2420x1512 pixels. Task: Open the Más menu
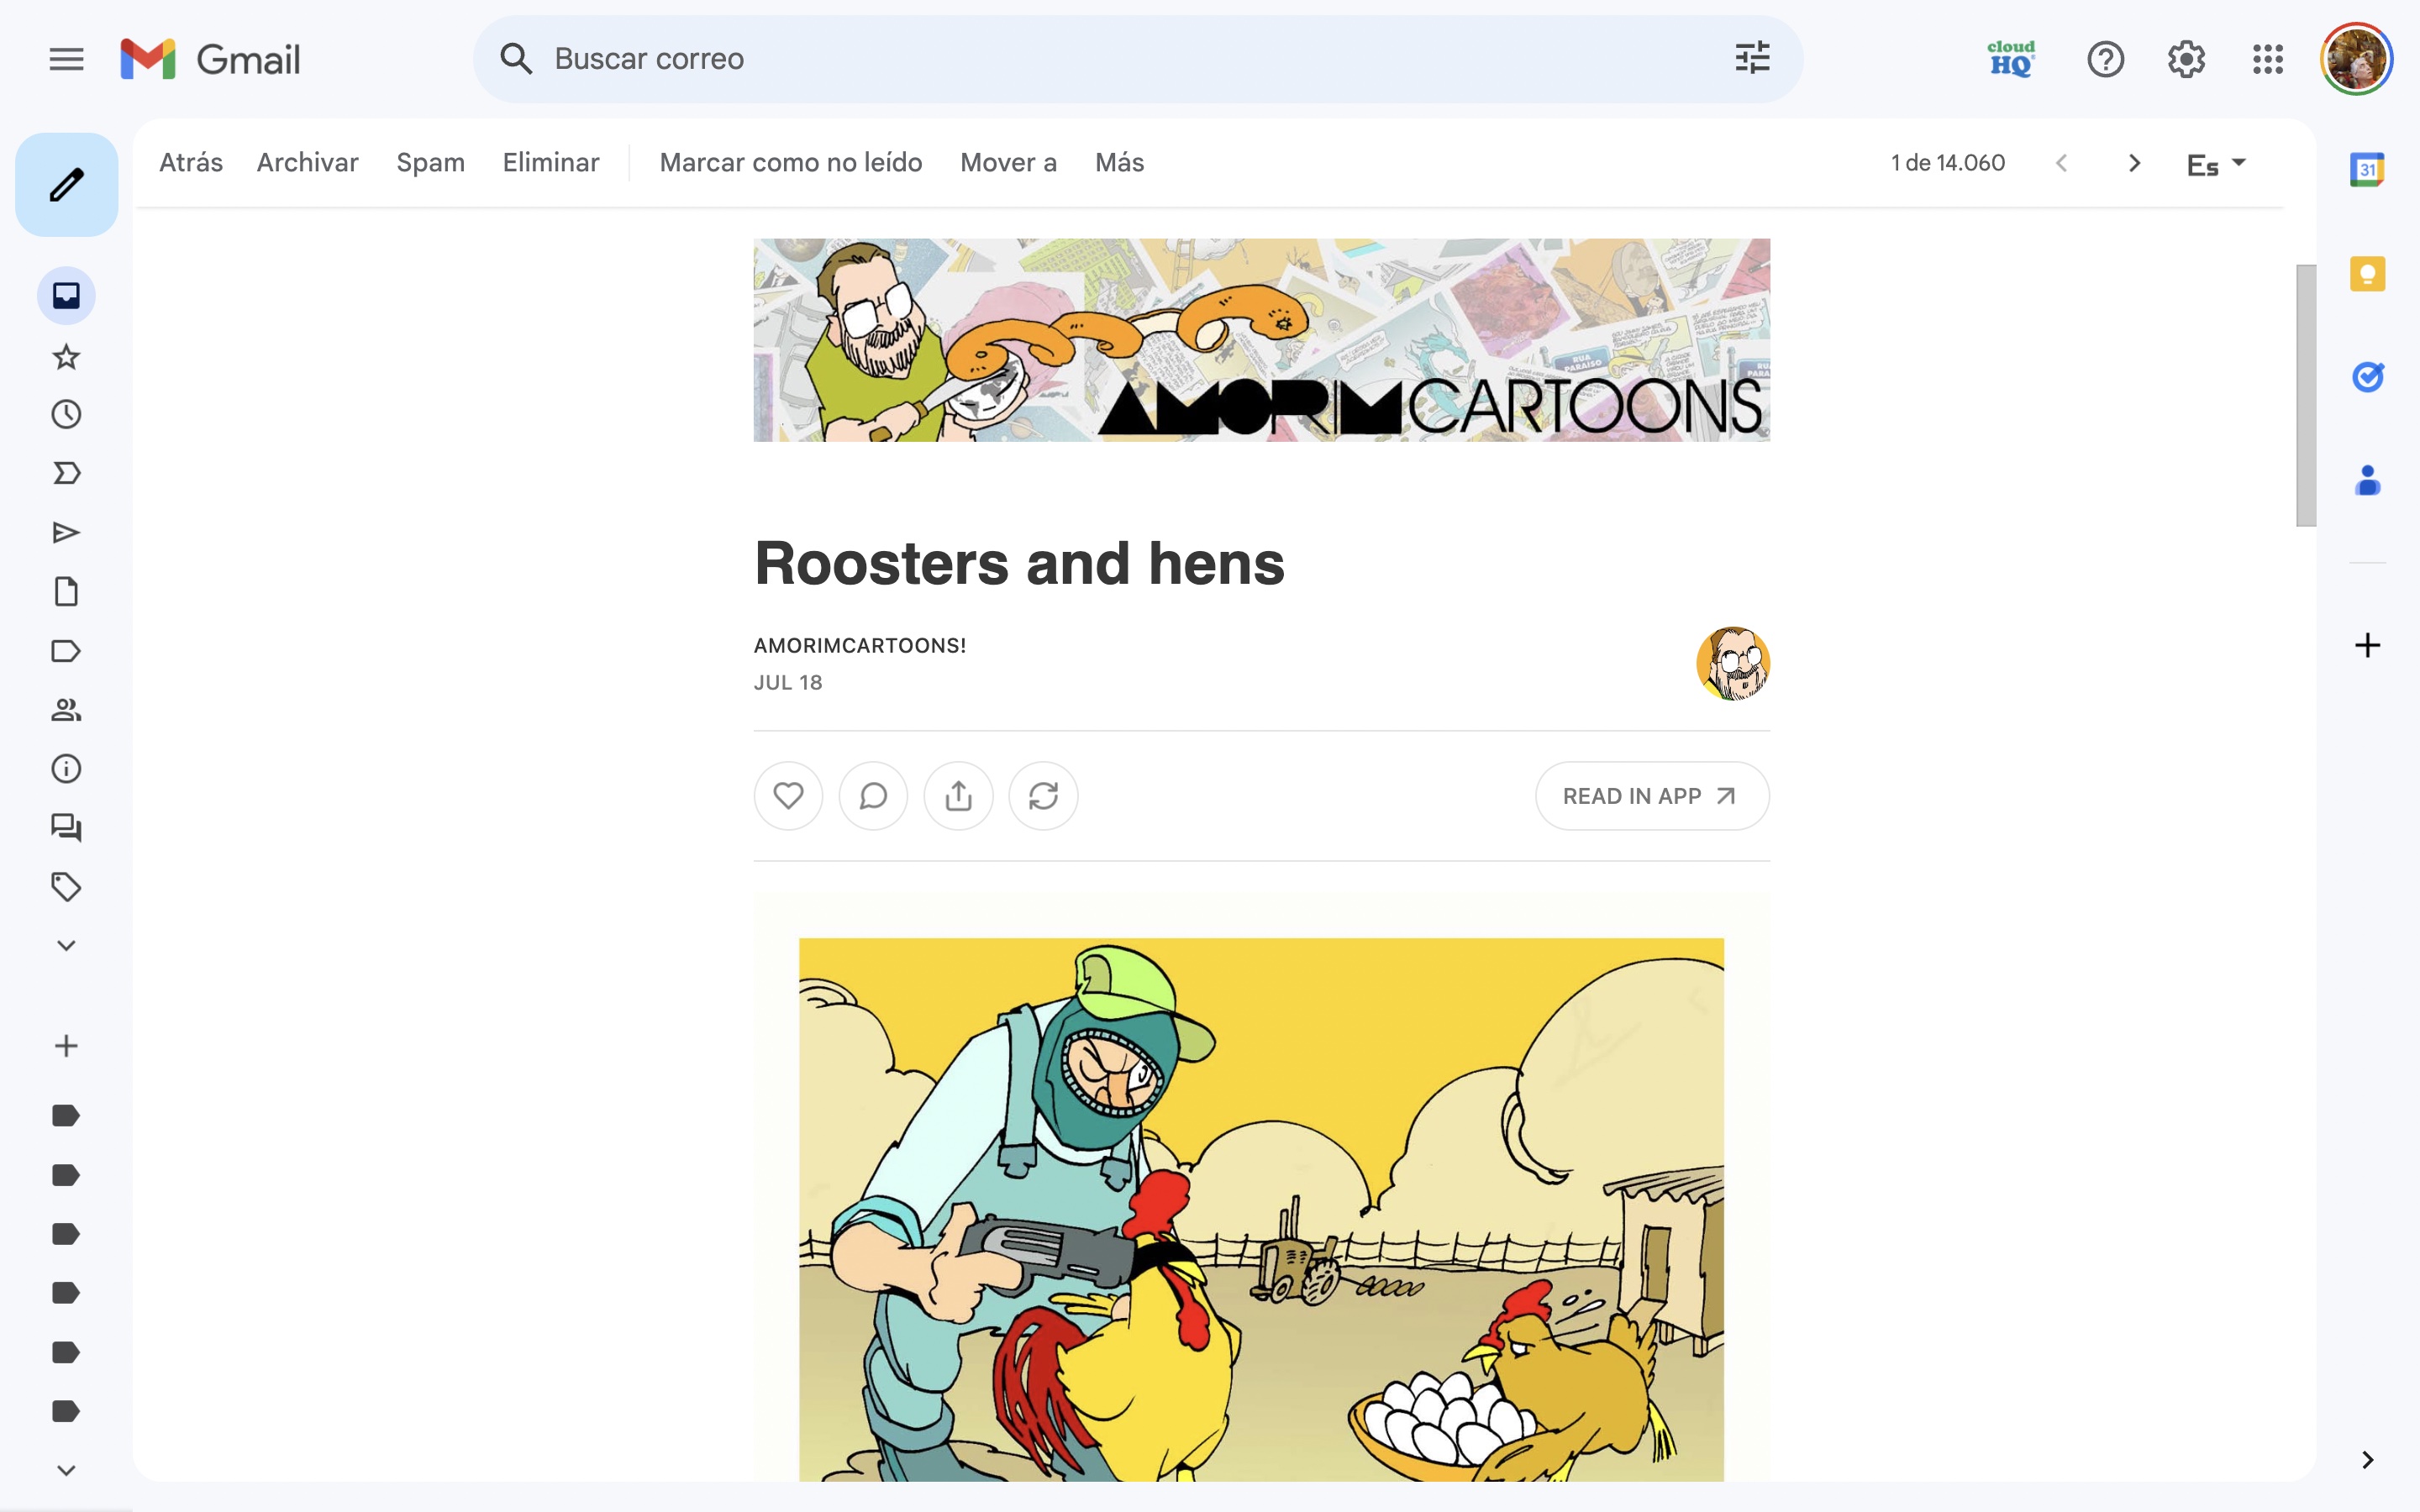tap(1119, 163)
